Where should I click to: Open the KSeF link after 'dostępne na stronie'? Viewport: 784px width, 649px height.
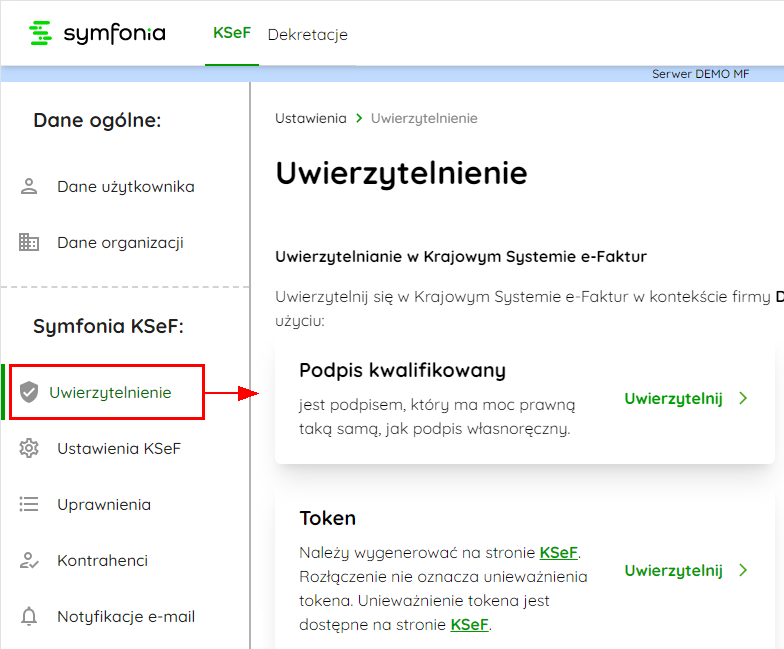[x=470, y=624]
